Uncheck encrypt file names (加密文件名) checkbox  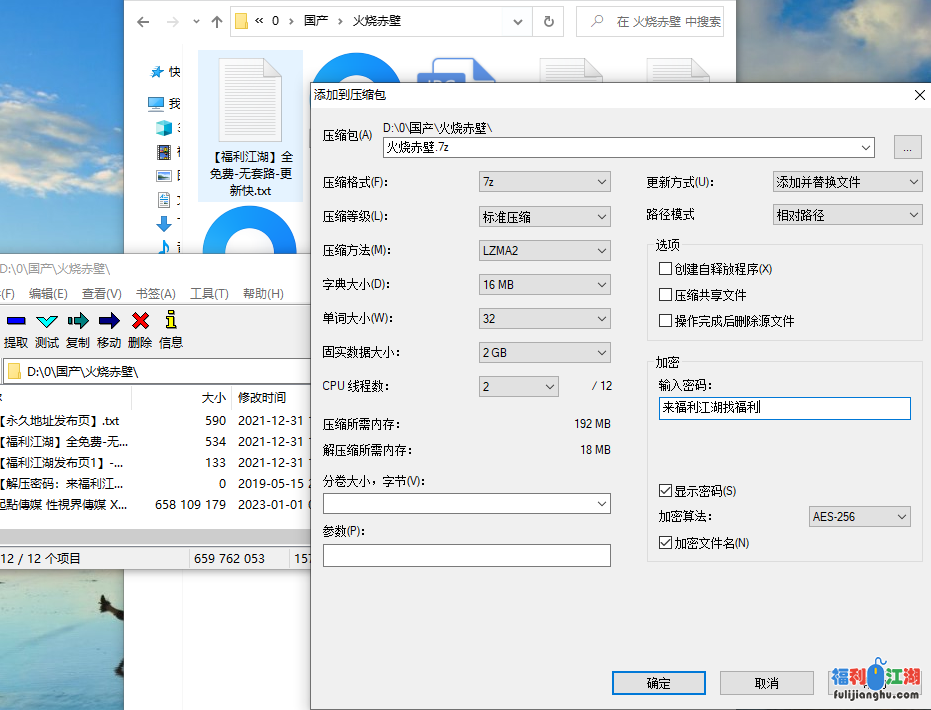666,543
